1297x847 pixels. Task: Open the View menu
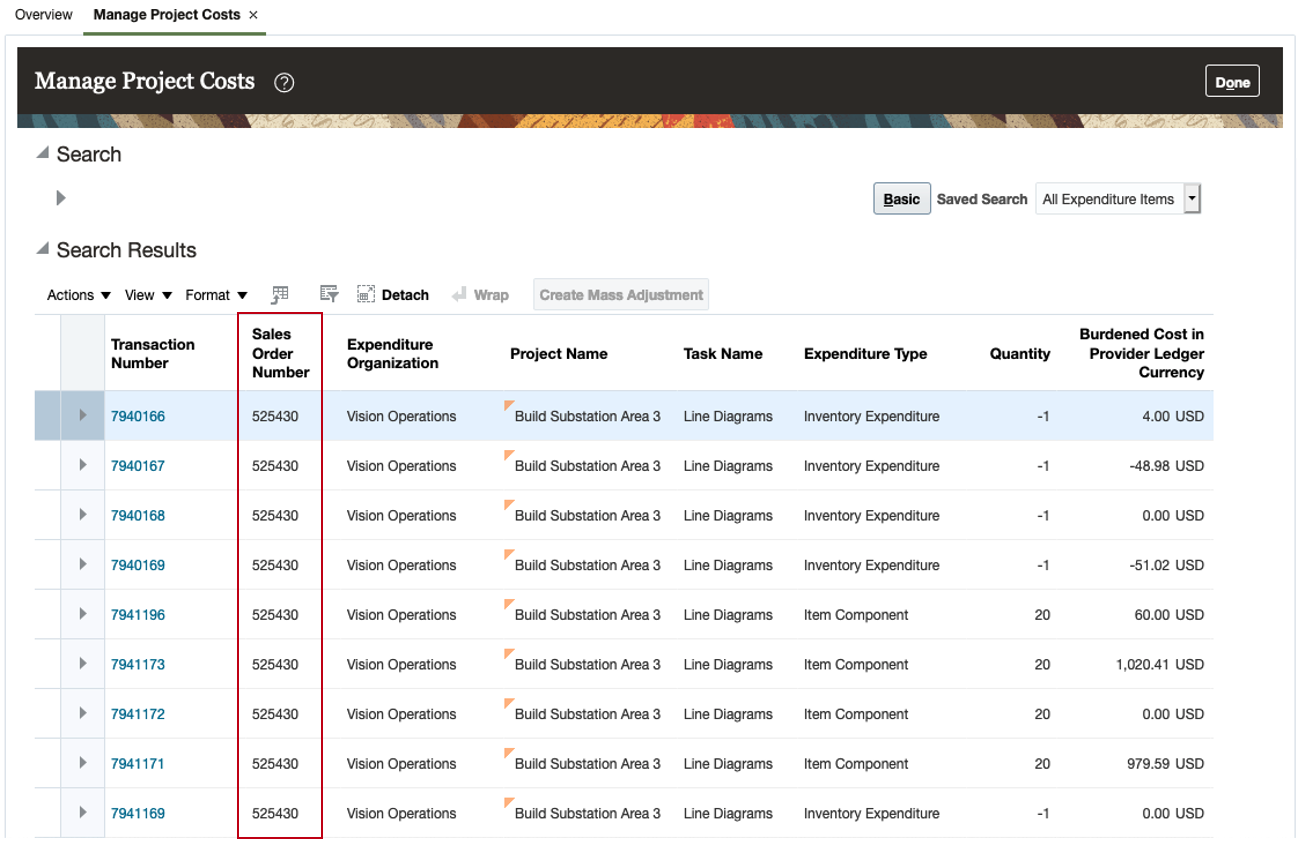tap(148, 295)
